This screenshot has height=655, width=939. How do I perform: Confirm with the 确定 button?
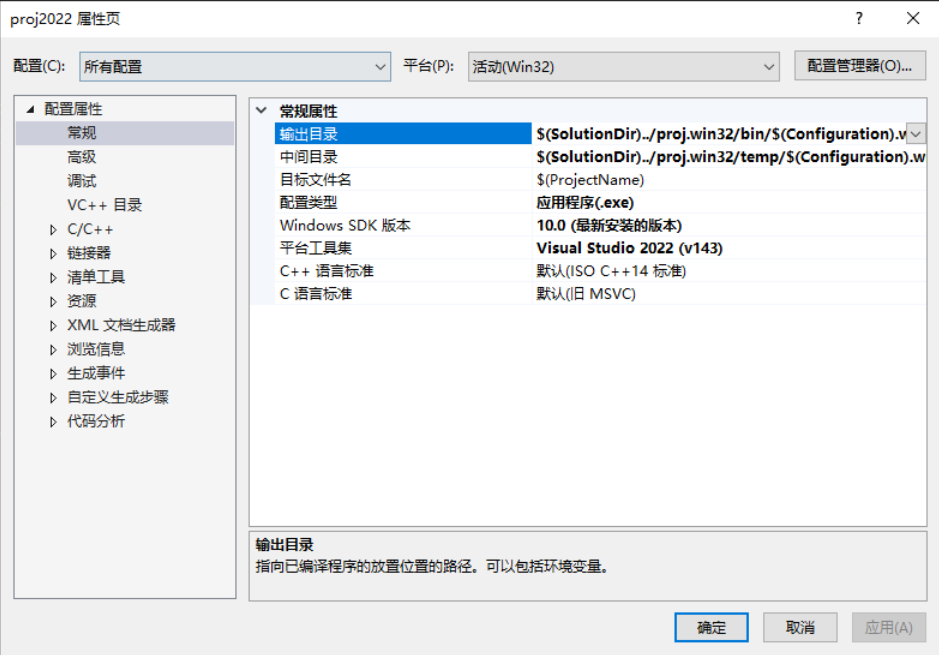pos(711,627)
